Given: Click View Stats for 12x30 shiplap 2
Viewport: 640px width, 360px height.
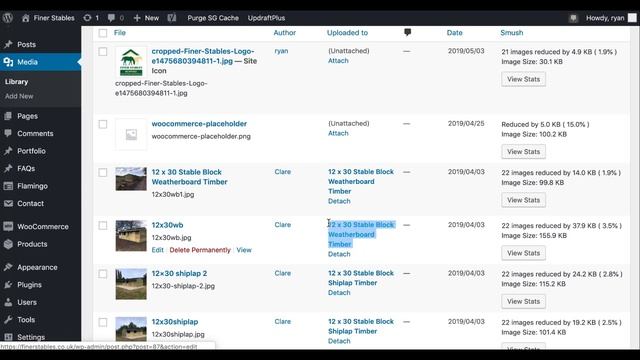Looking at the screenshot, I should point(524,302).
